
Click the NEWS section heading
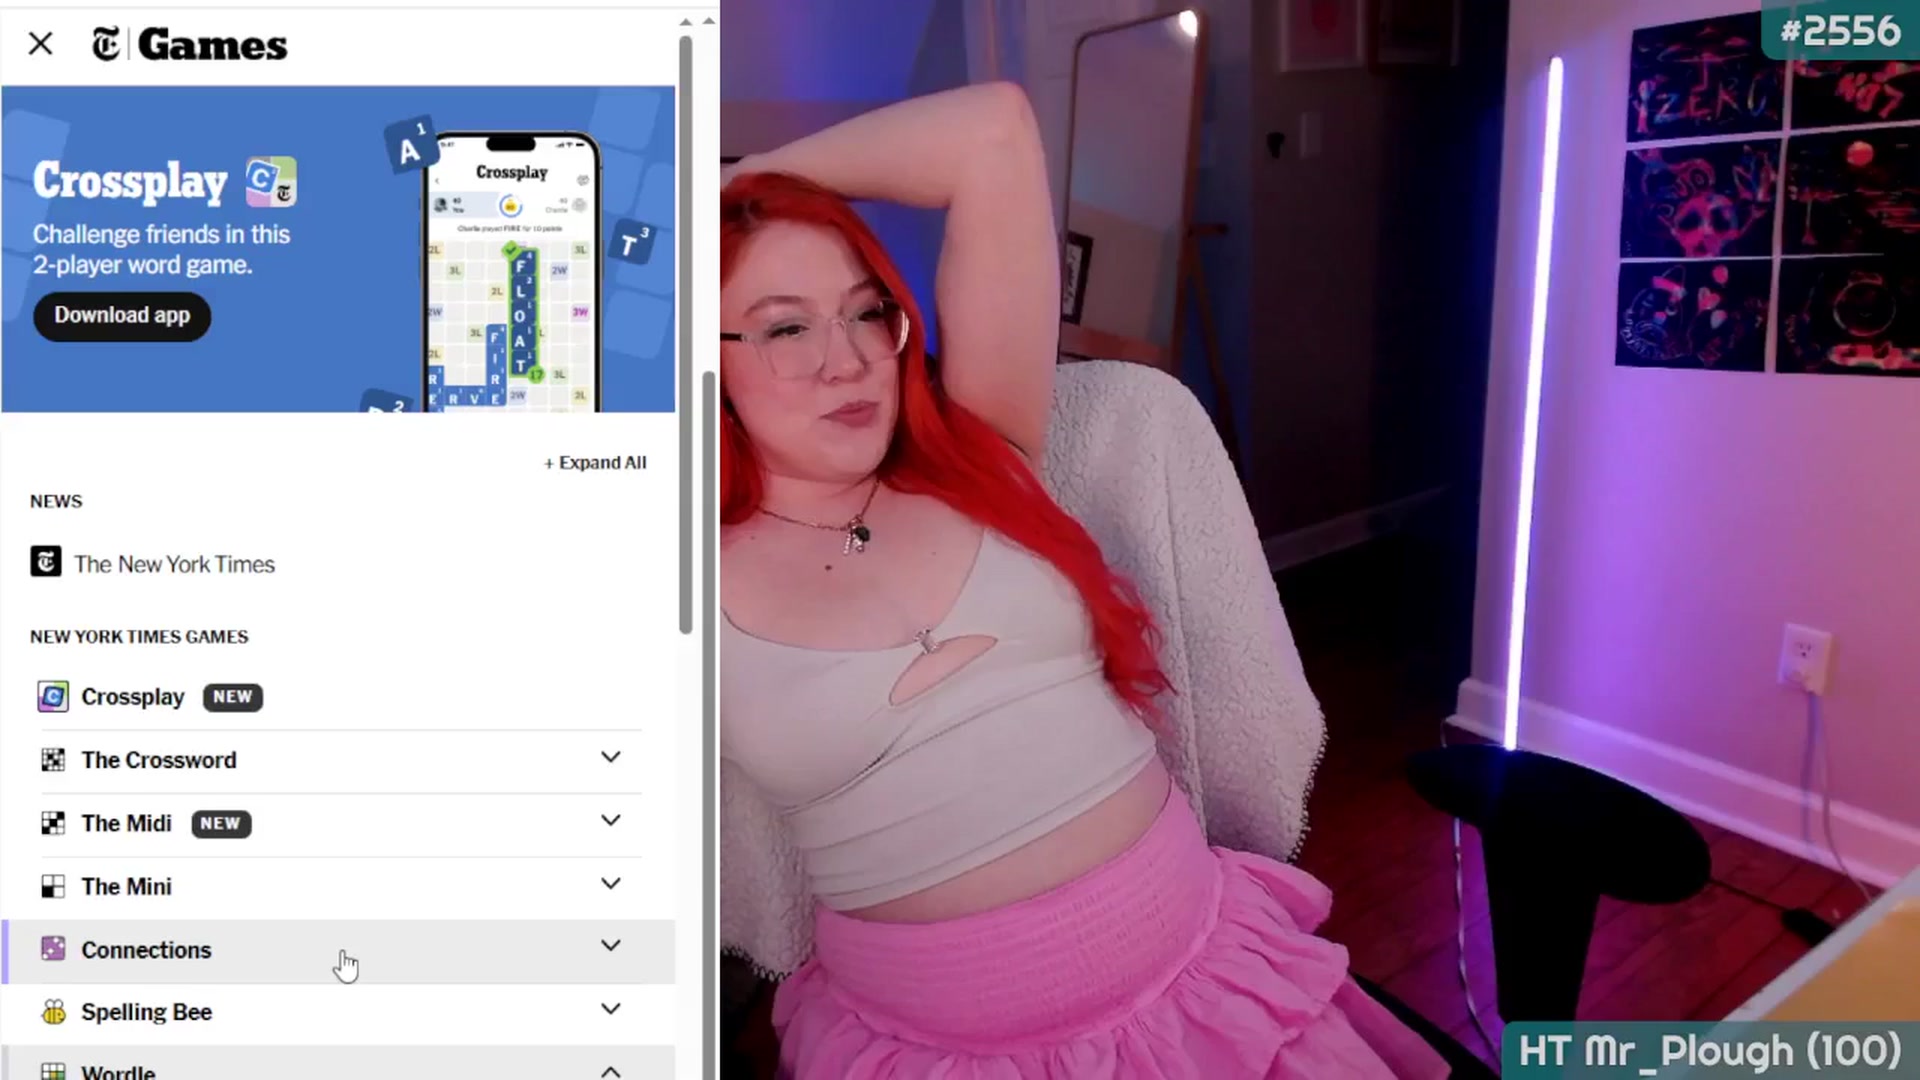point(56,502)
